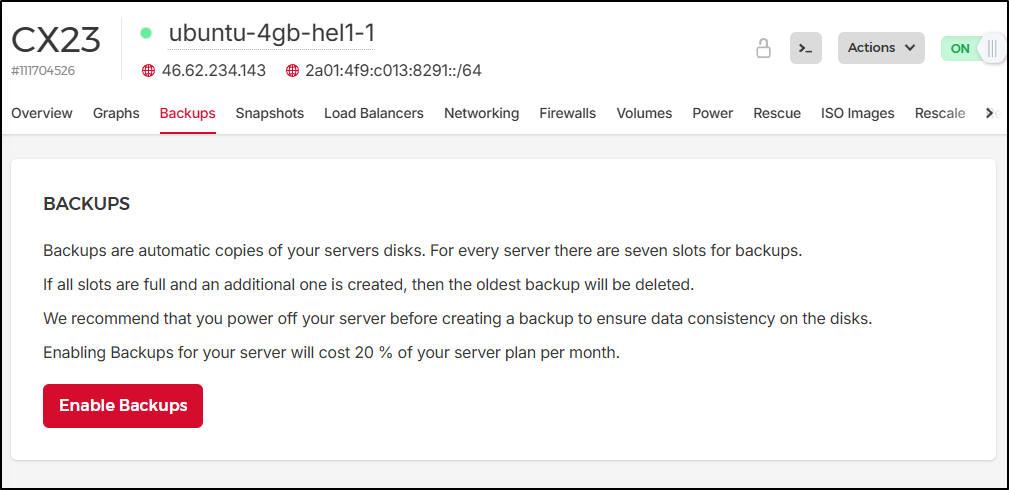Viewport: 1009px width, 490px height.
Task: Open the Firewalls tab
Action: coord(568,113)
